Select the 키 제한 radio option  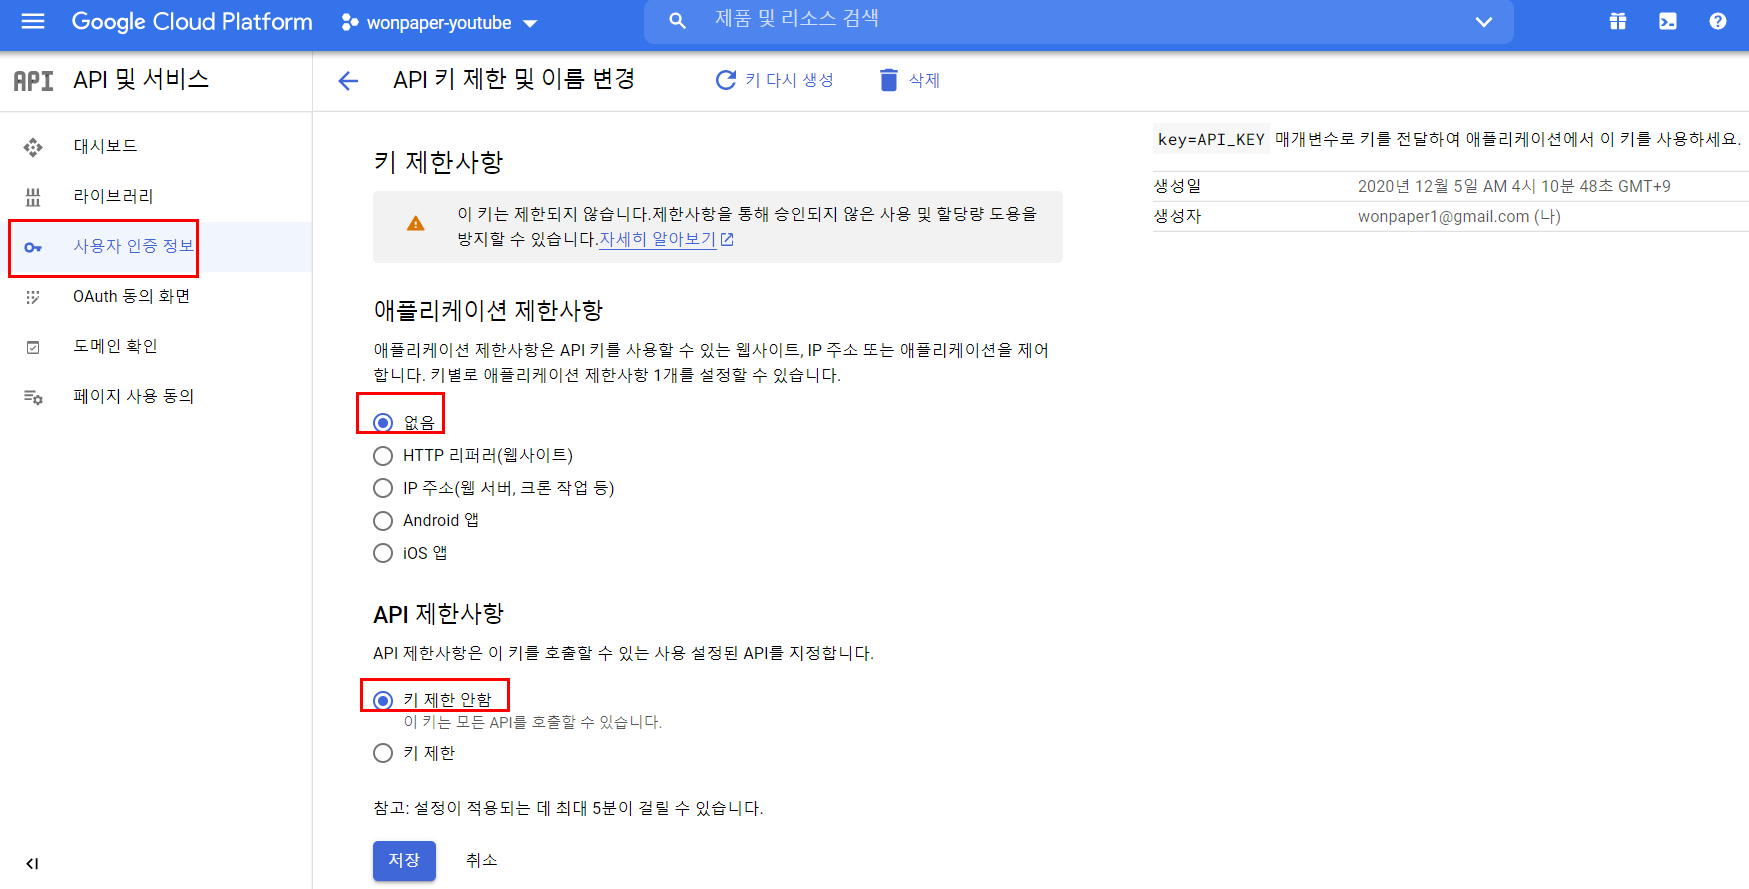point(383,753)
